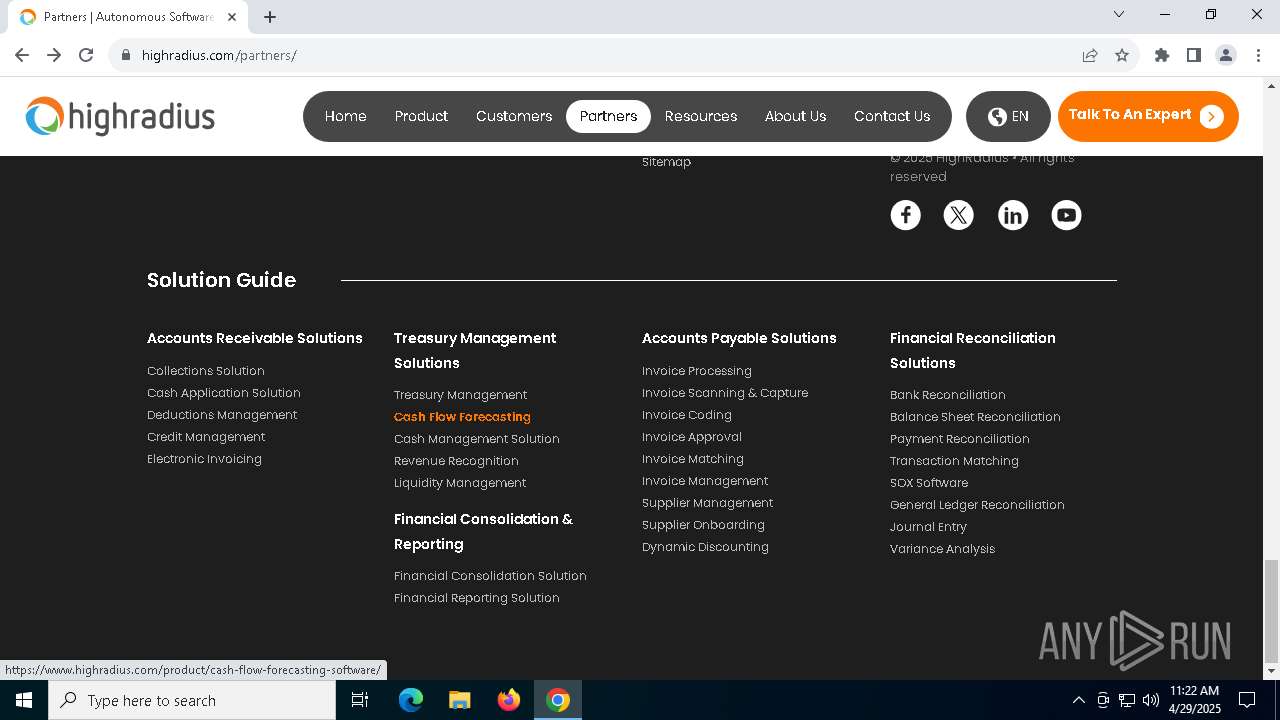Open Financial Reporting Solution link

(x=477, y=598)
